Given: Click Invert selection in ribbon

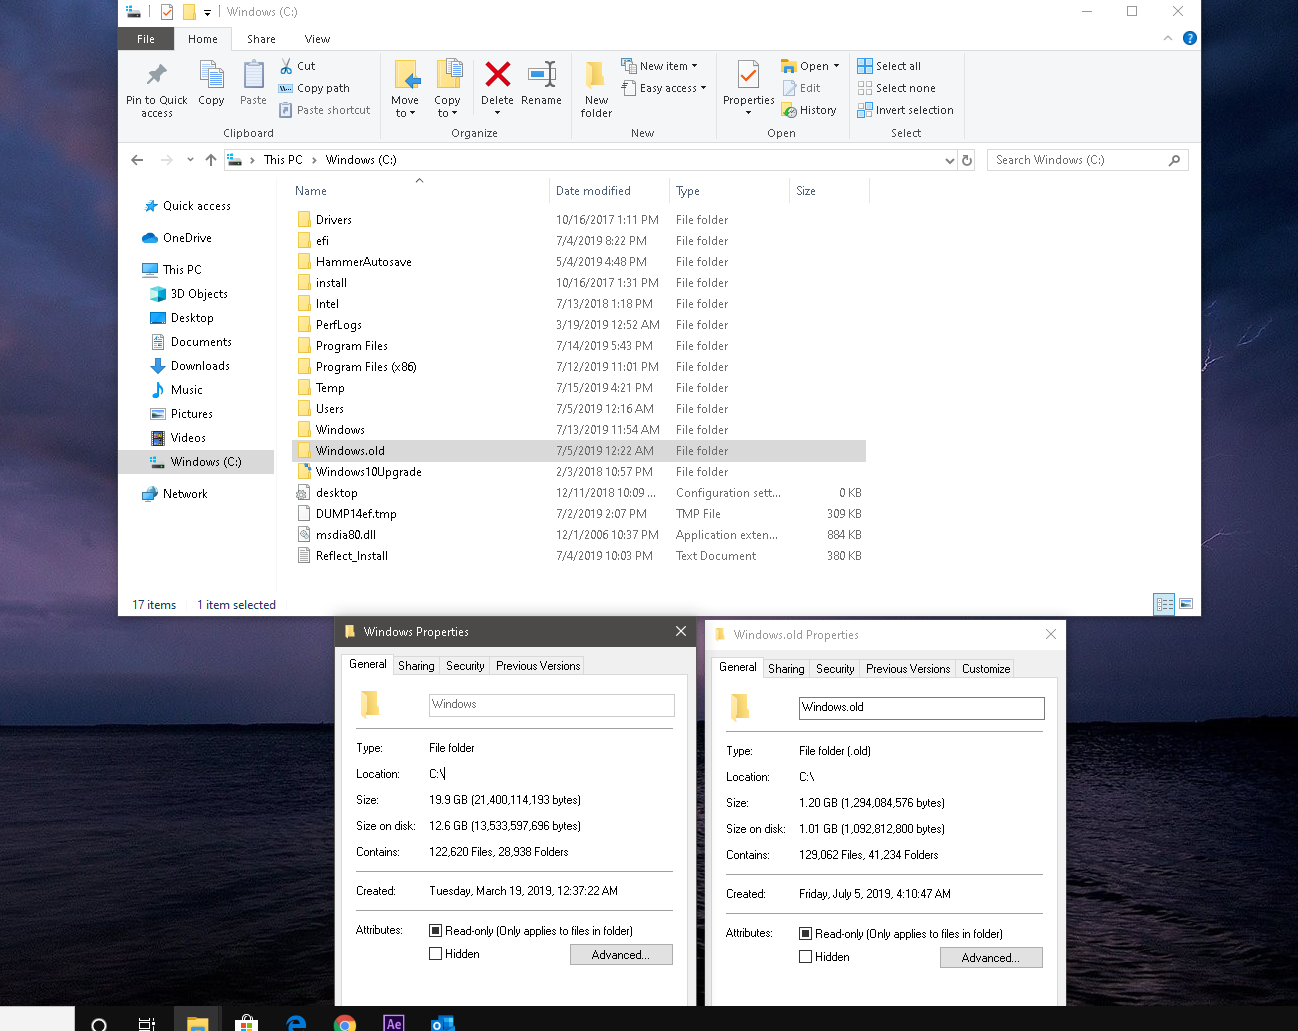Looking at the screenshot, I should [905, 110].
